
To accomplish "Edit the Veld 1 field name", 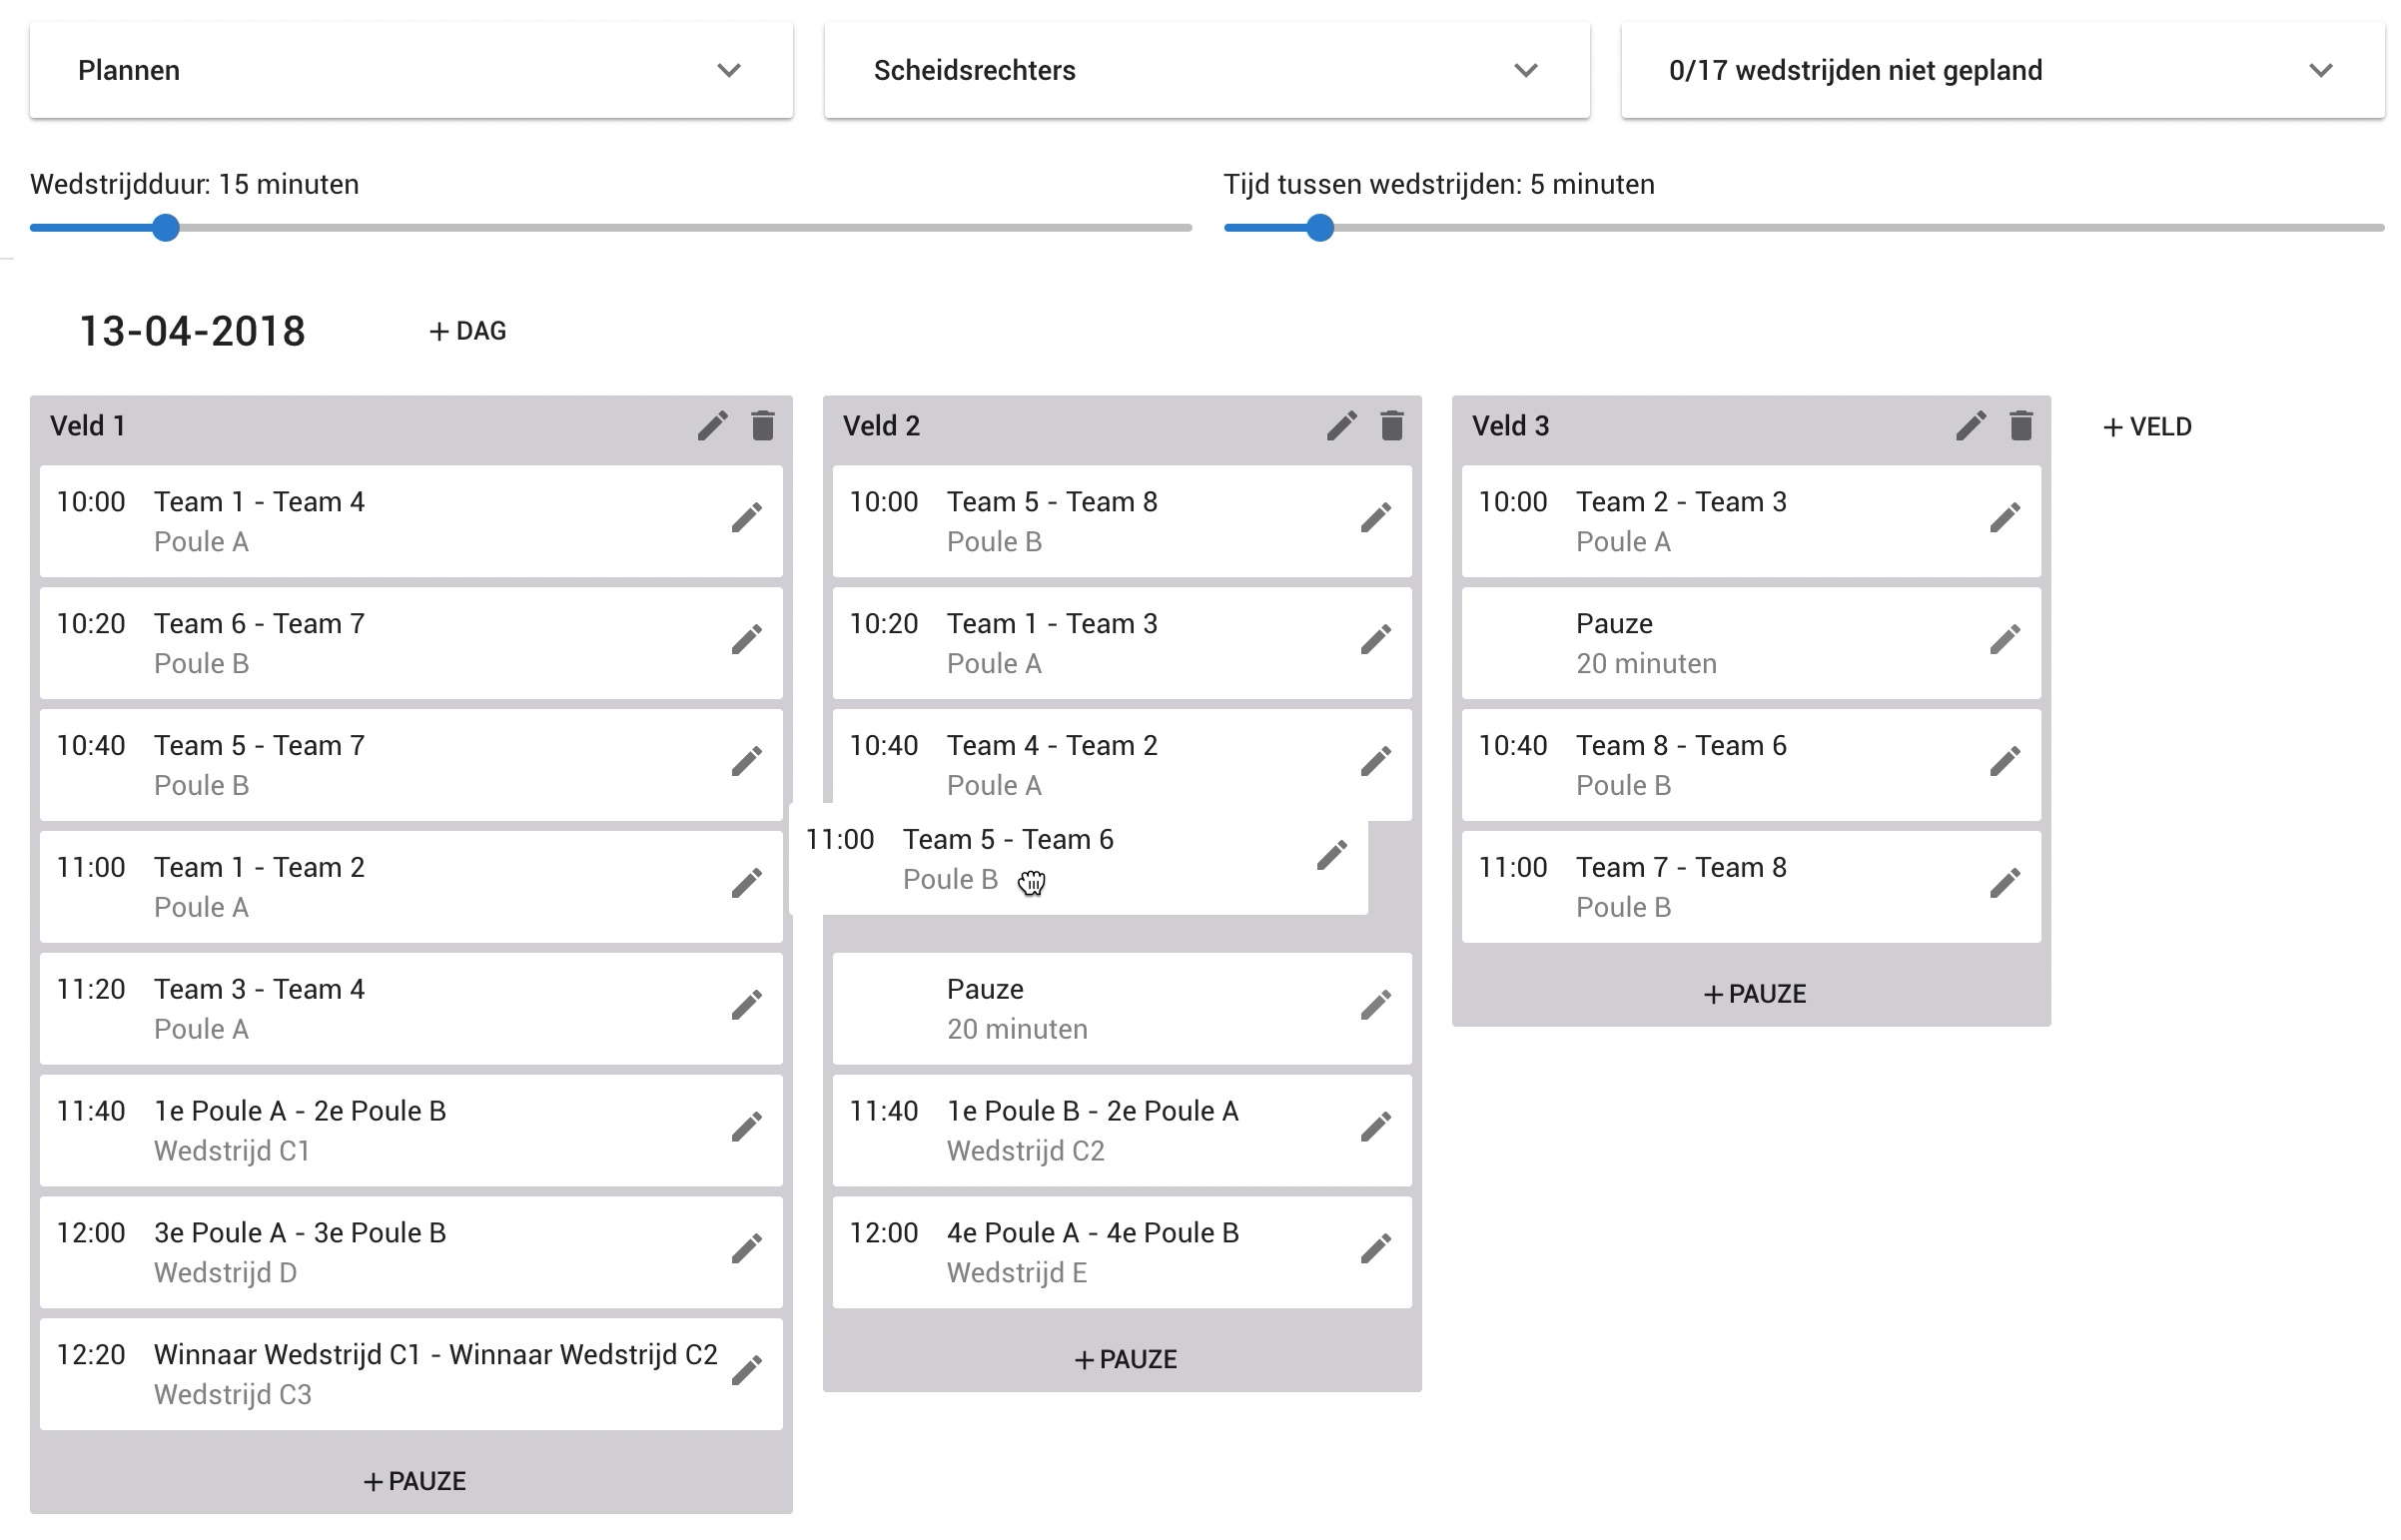I will point(712,426).
